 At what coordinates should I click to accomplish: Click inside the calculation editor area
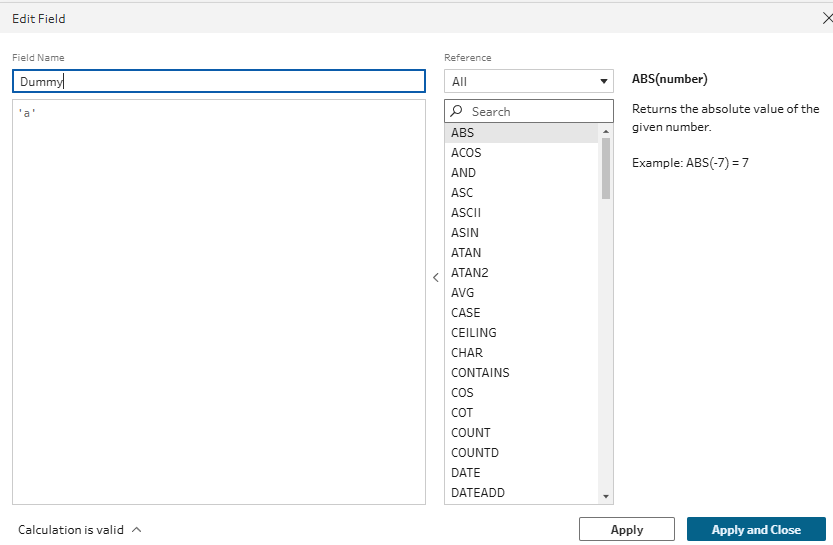point(219,300)
